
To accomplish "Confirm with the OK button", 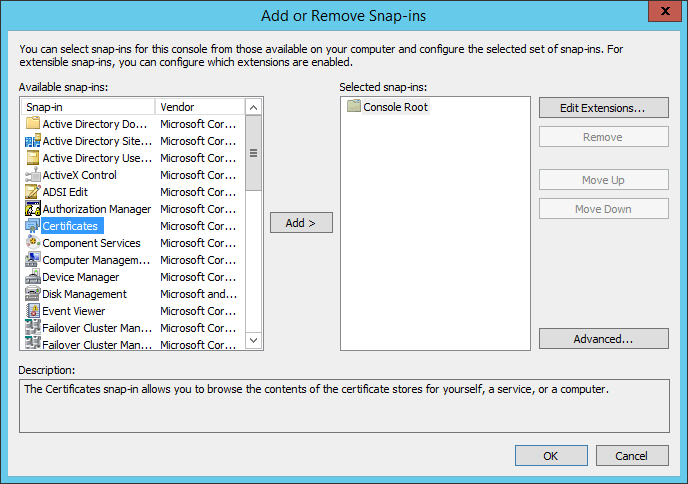I will click(x=550, y=456).
